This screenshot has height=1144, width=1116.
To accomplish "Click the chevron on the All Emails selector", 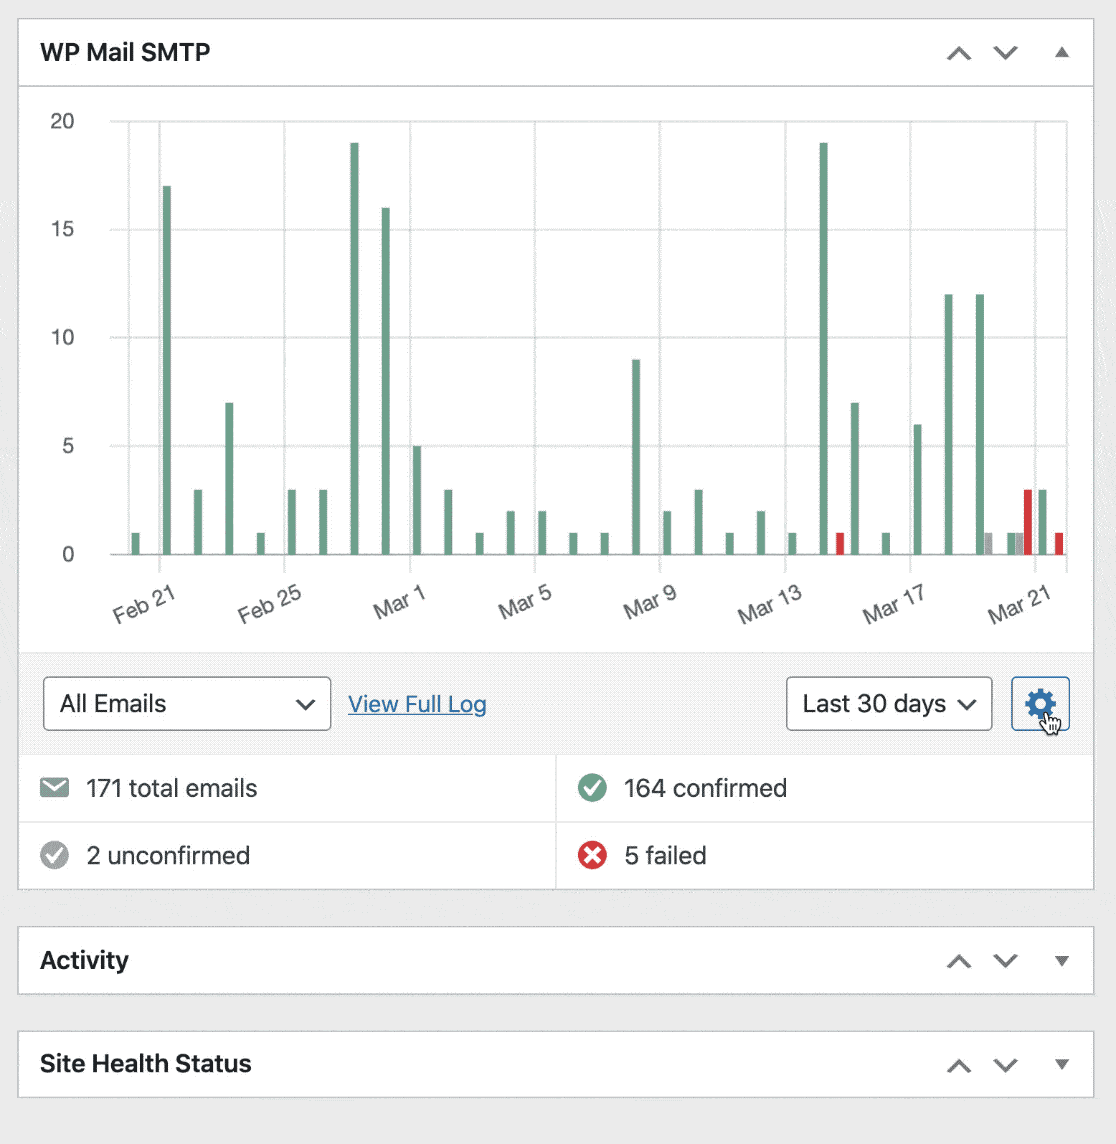I will tap(305, 704).
